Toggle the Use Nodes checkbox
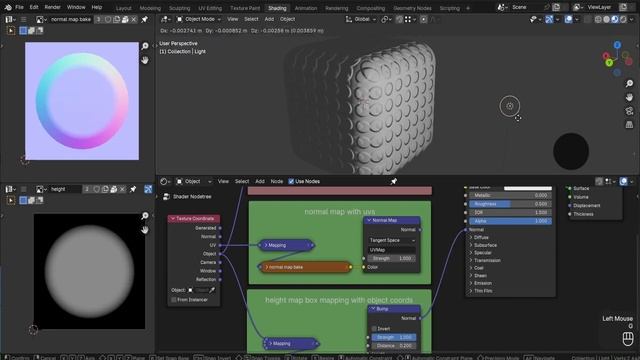This screenshot has width=640, height=360. click(x=291, y=182)
